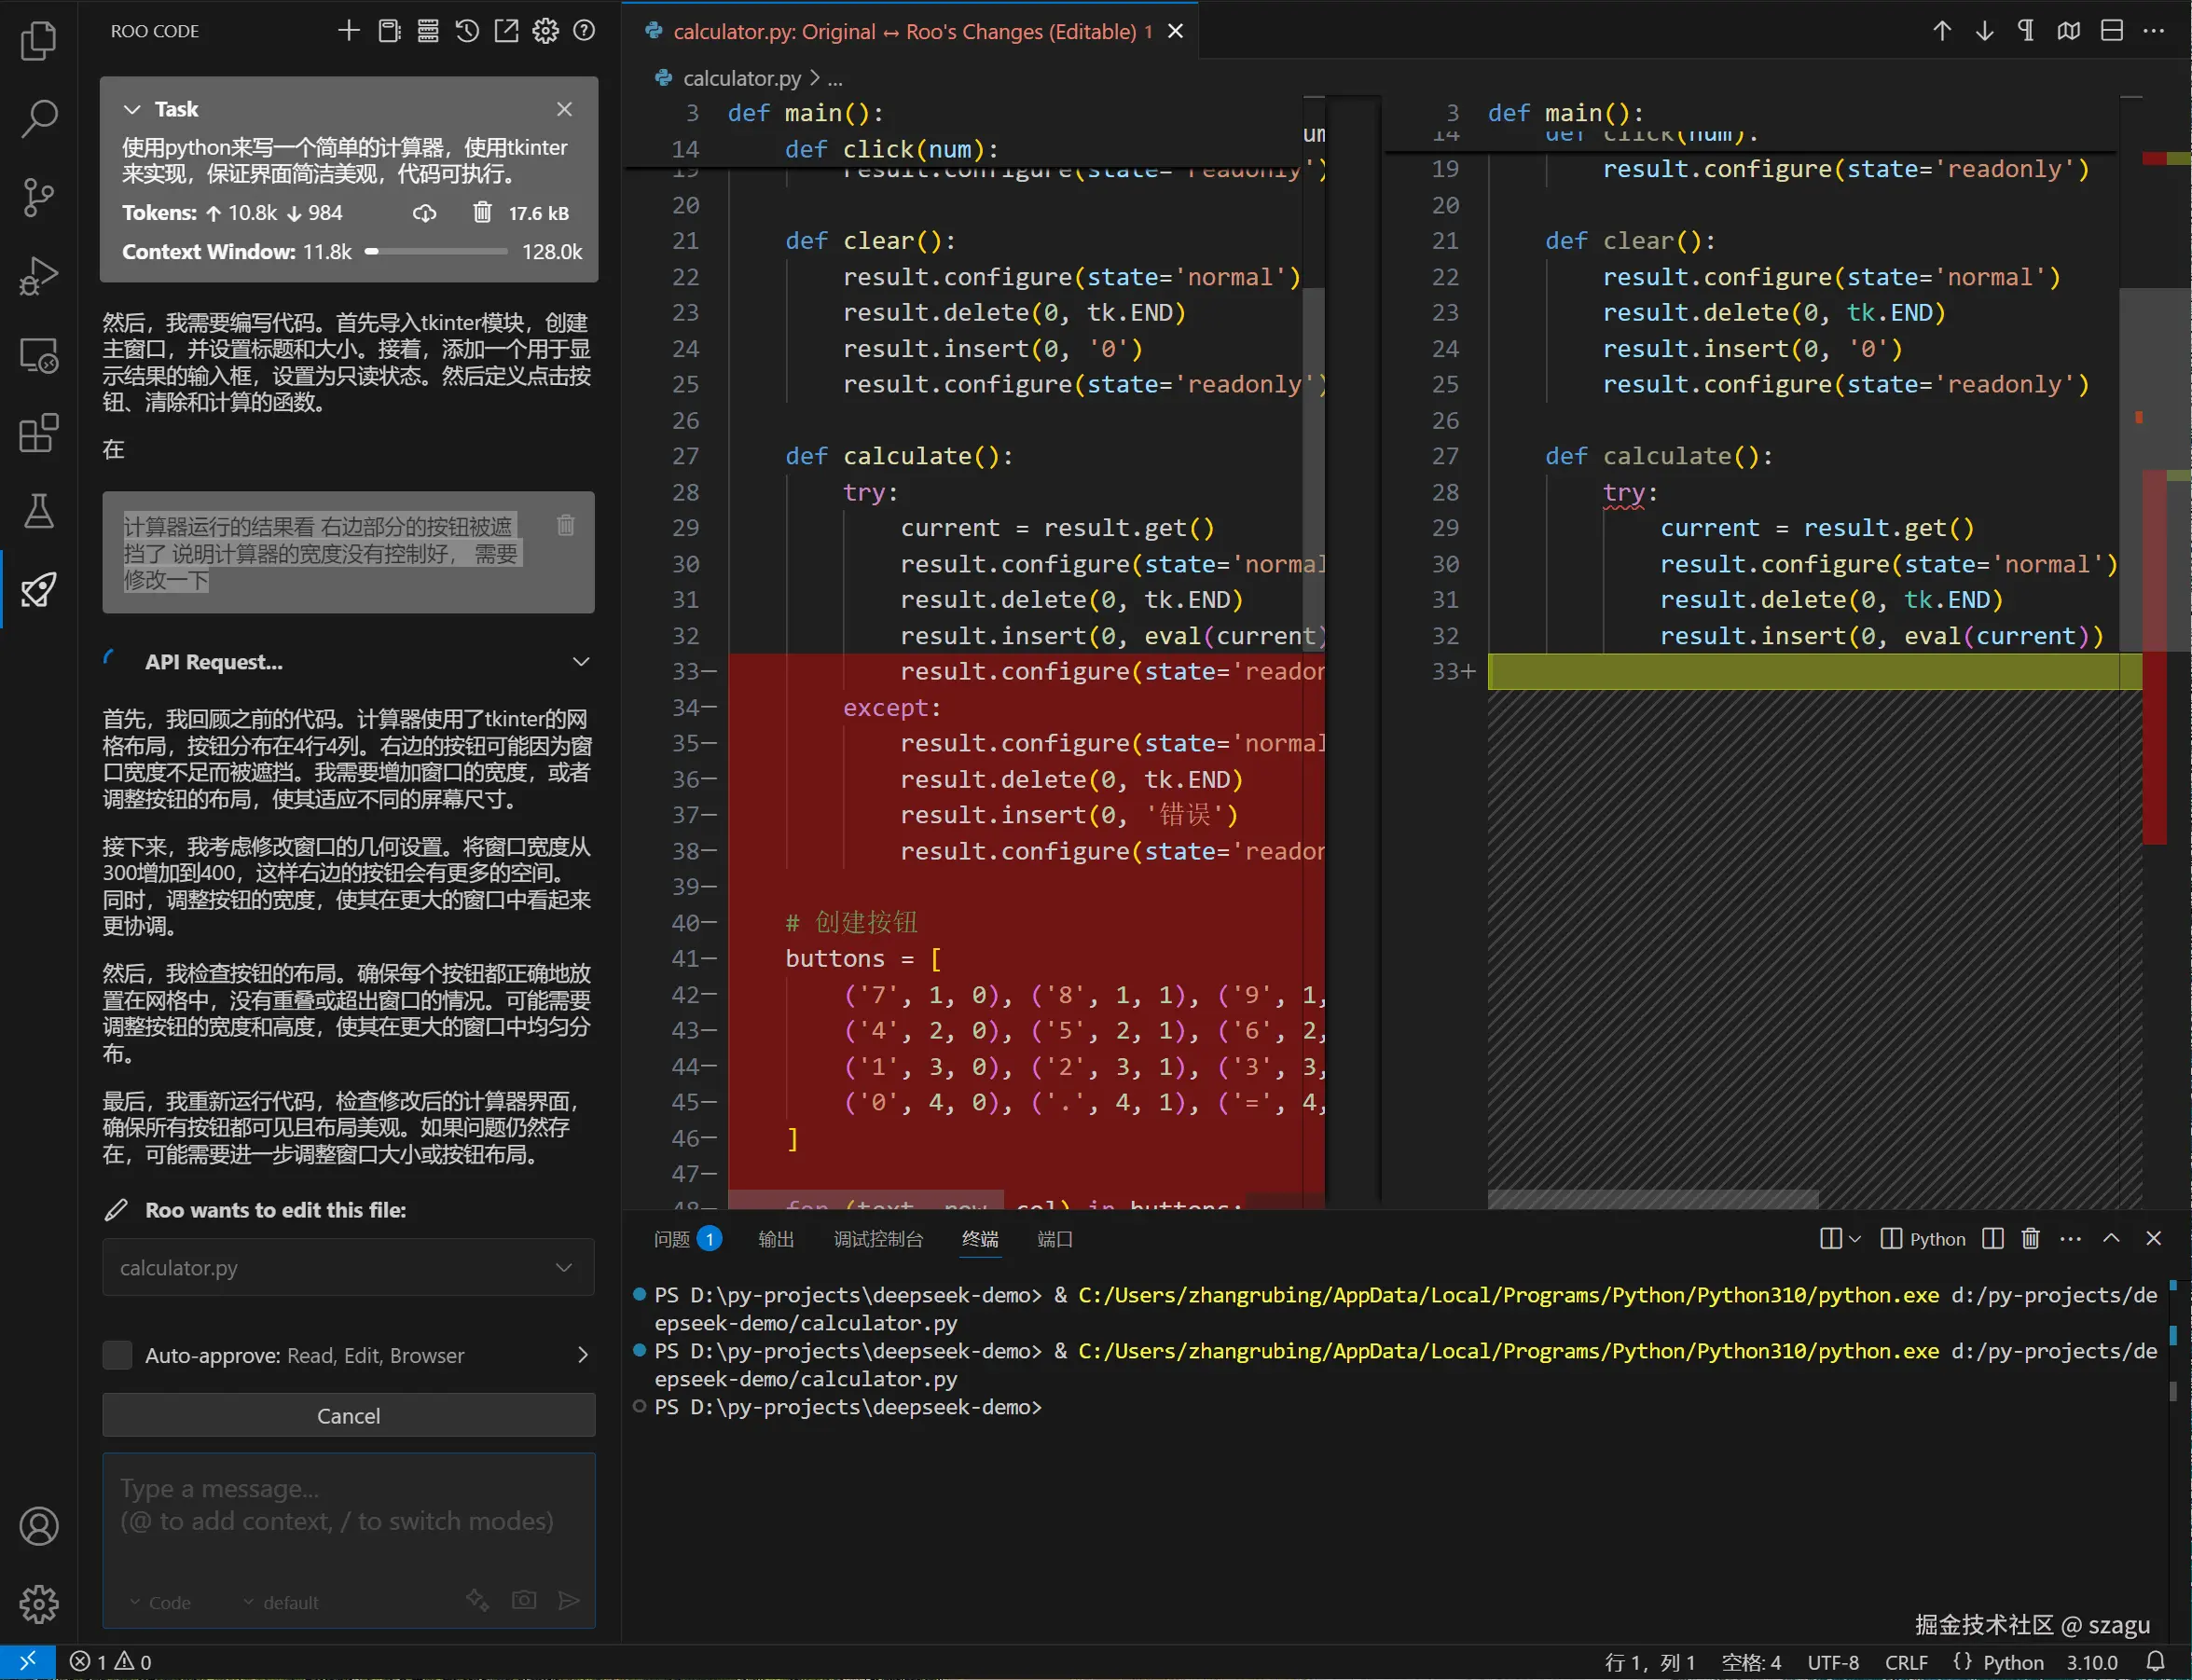This screenshot has width=2192, height=1680.
Task: Start a new Roo task with plus icon
Action: [x=348, y=31]
